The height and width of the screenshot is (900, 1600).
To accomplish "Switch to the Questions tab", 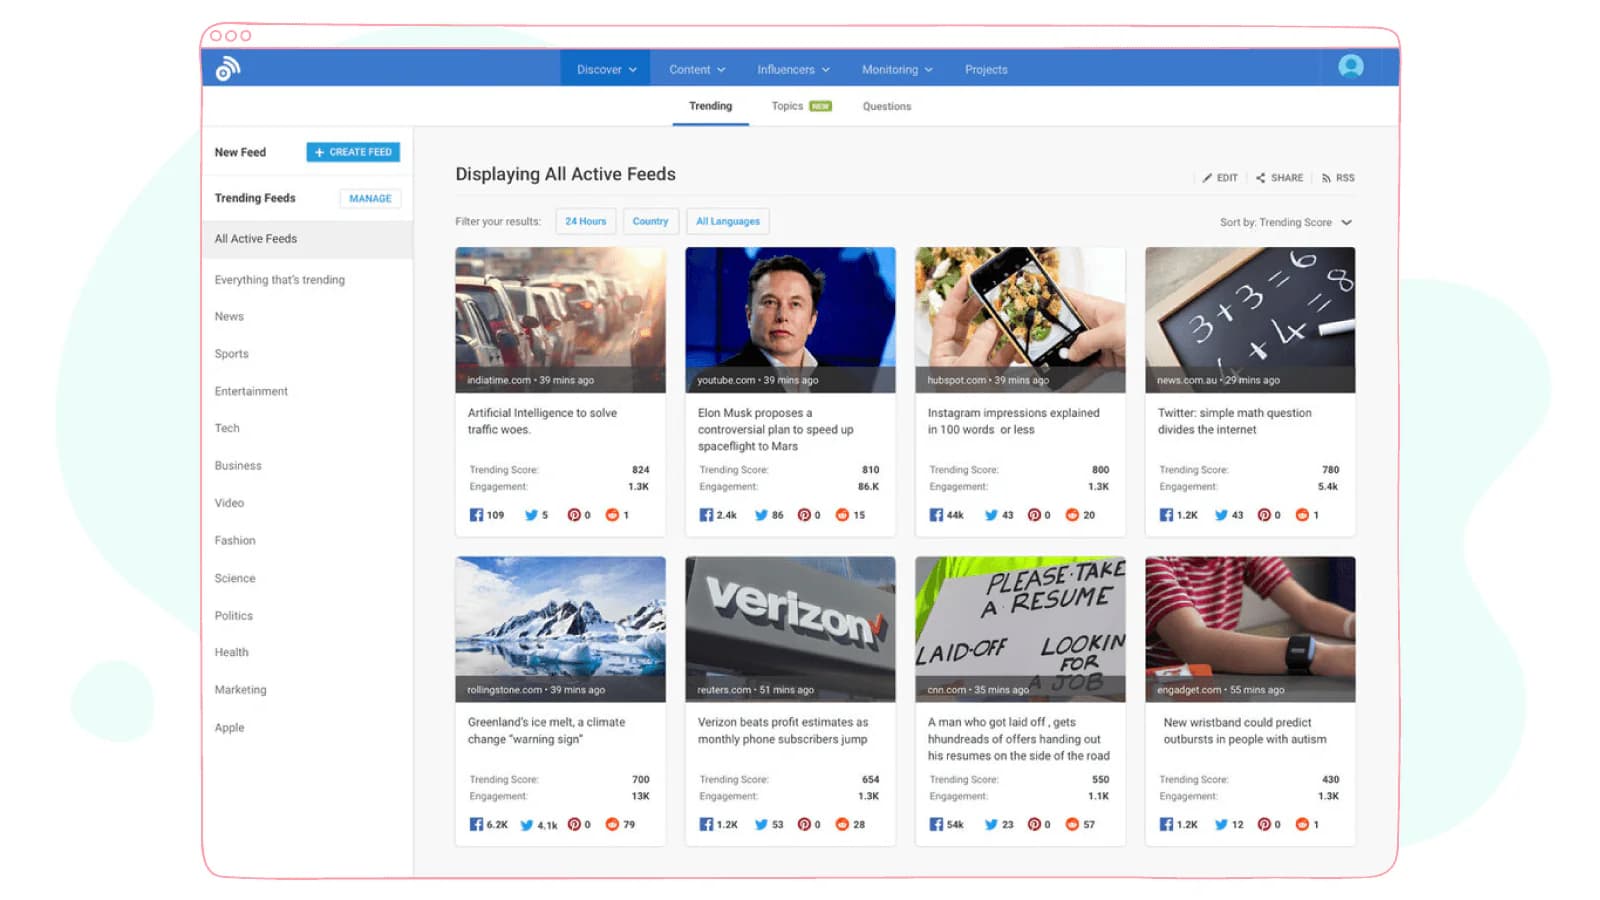I will pos(887,106).
